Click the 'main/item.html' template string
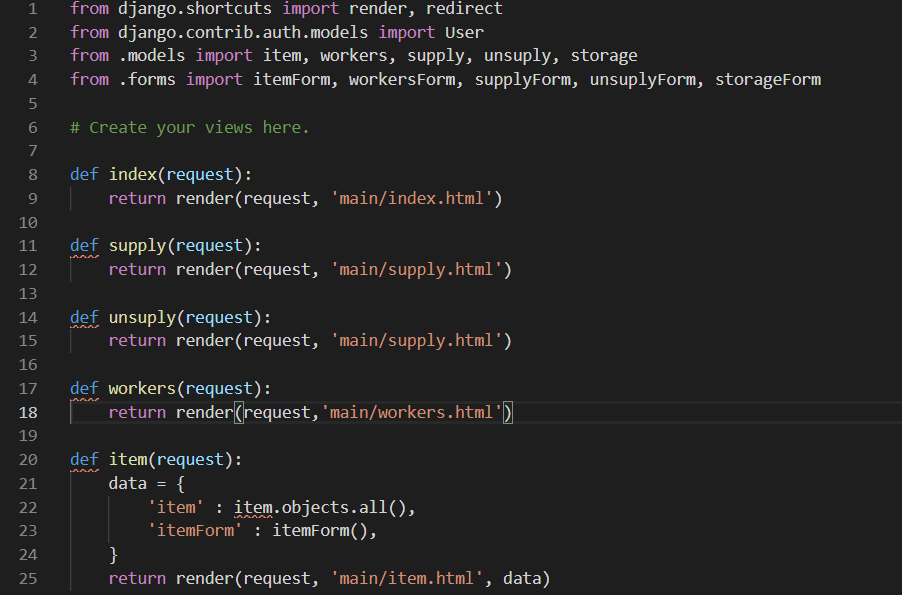This screenshot has height=595, width=902. pos(407,578)
